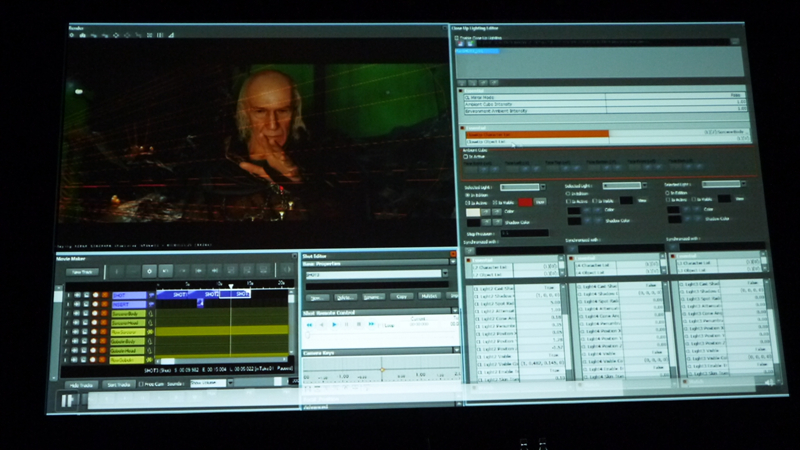Viewport: 800px width, 450px height.
Task: Click the Sort Tracks button
Action: (118, 385)
